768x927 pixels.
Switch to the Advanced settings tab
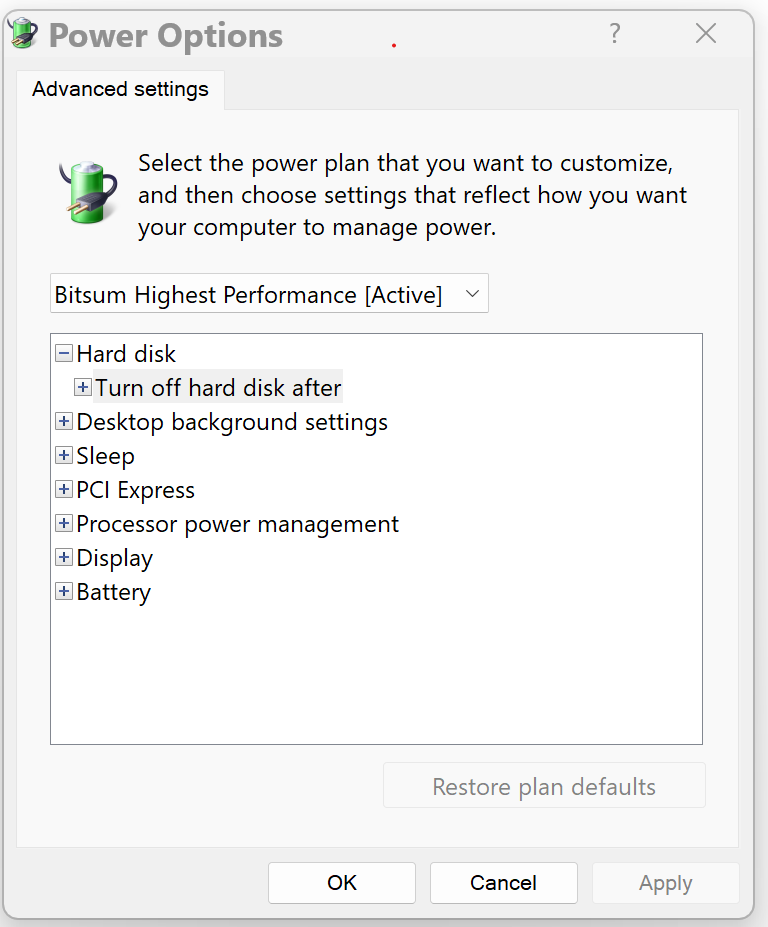(x=120, y=89)
